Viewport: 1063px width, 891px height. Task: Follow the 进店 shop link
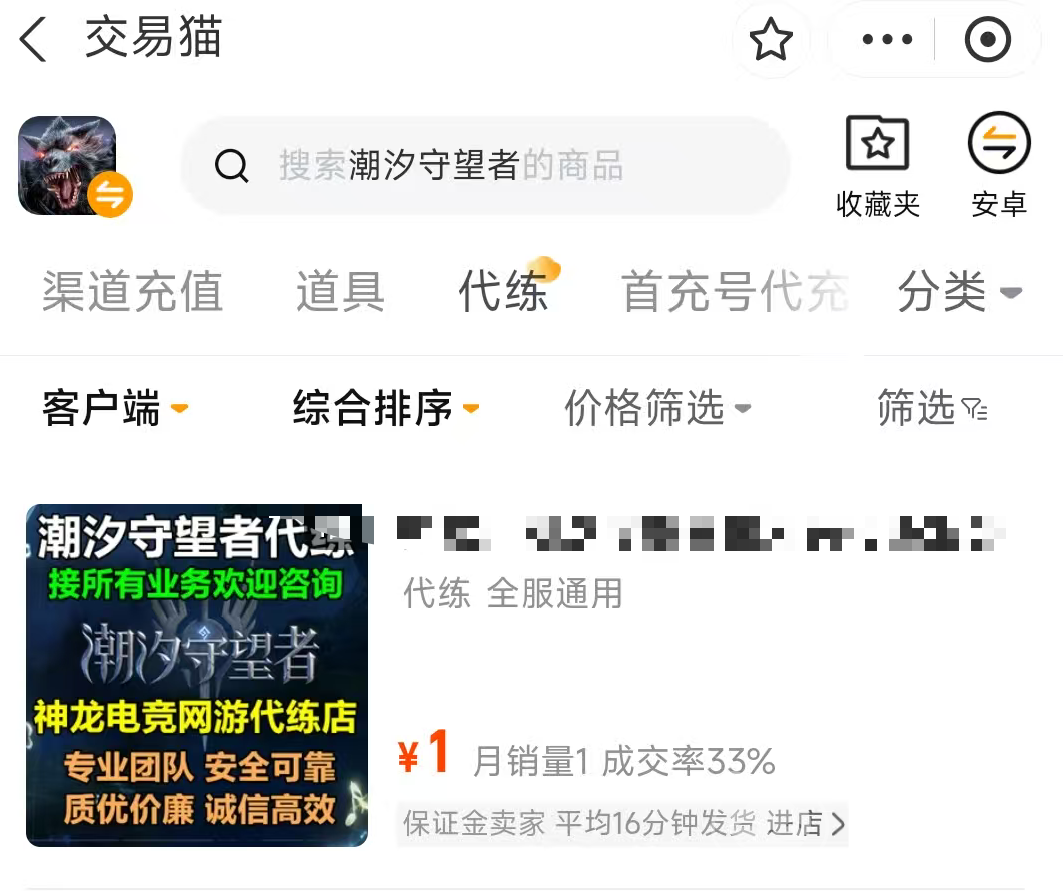click(x=805, y=824)
